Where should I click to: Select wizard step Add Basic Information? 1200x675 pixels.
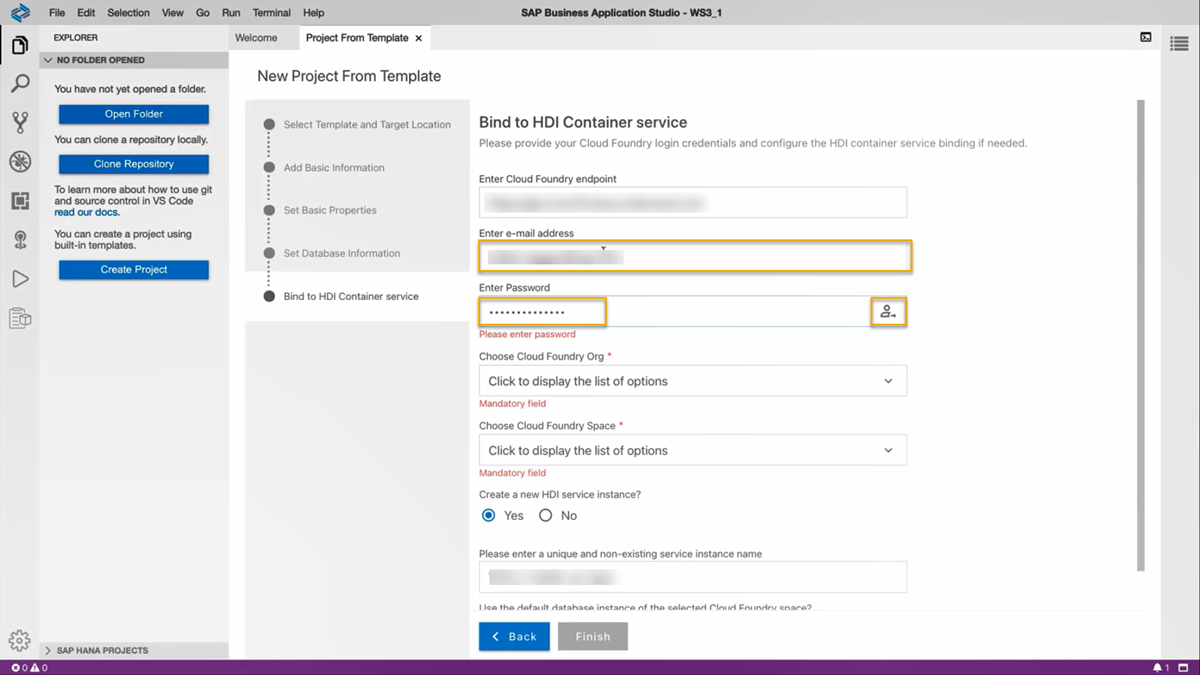[x=334, y=168]
